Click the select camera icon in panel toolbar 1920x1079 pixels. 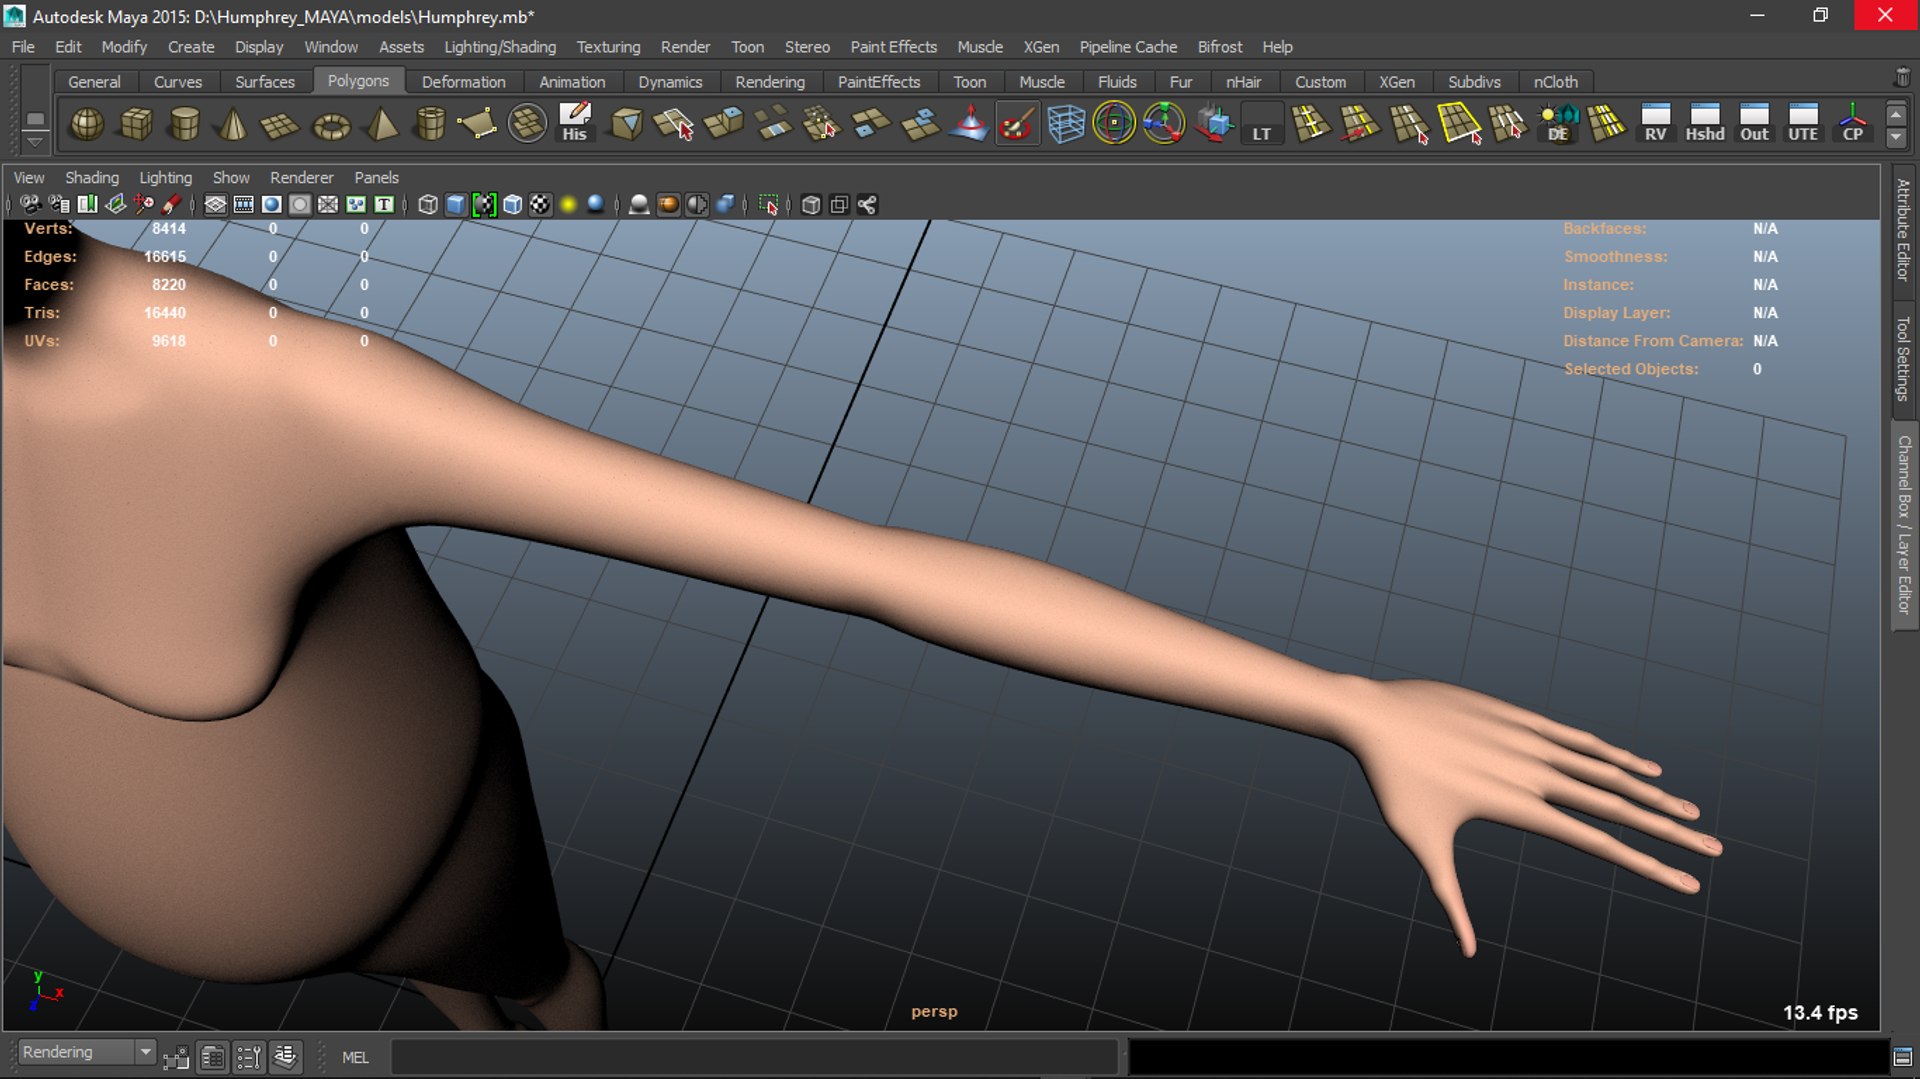(30, 205)
